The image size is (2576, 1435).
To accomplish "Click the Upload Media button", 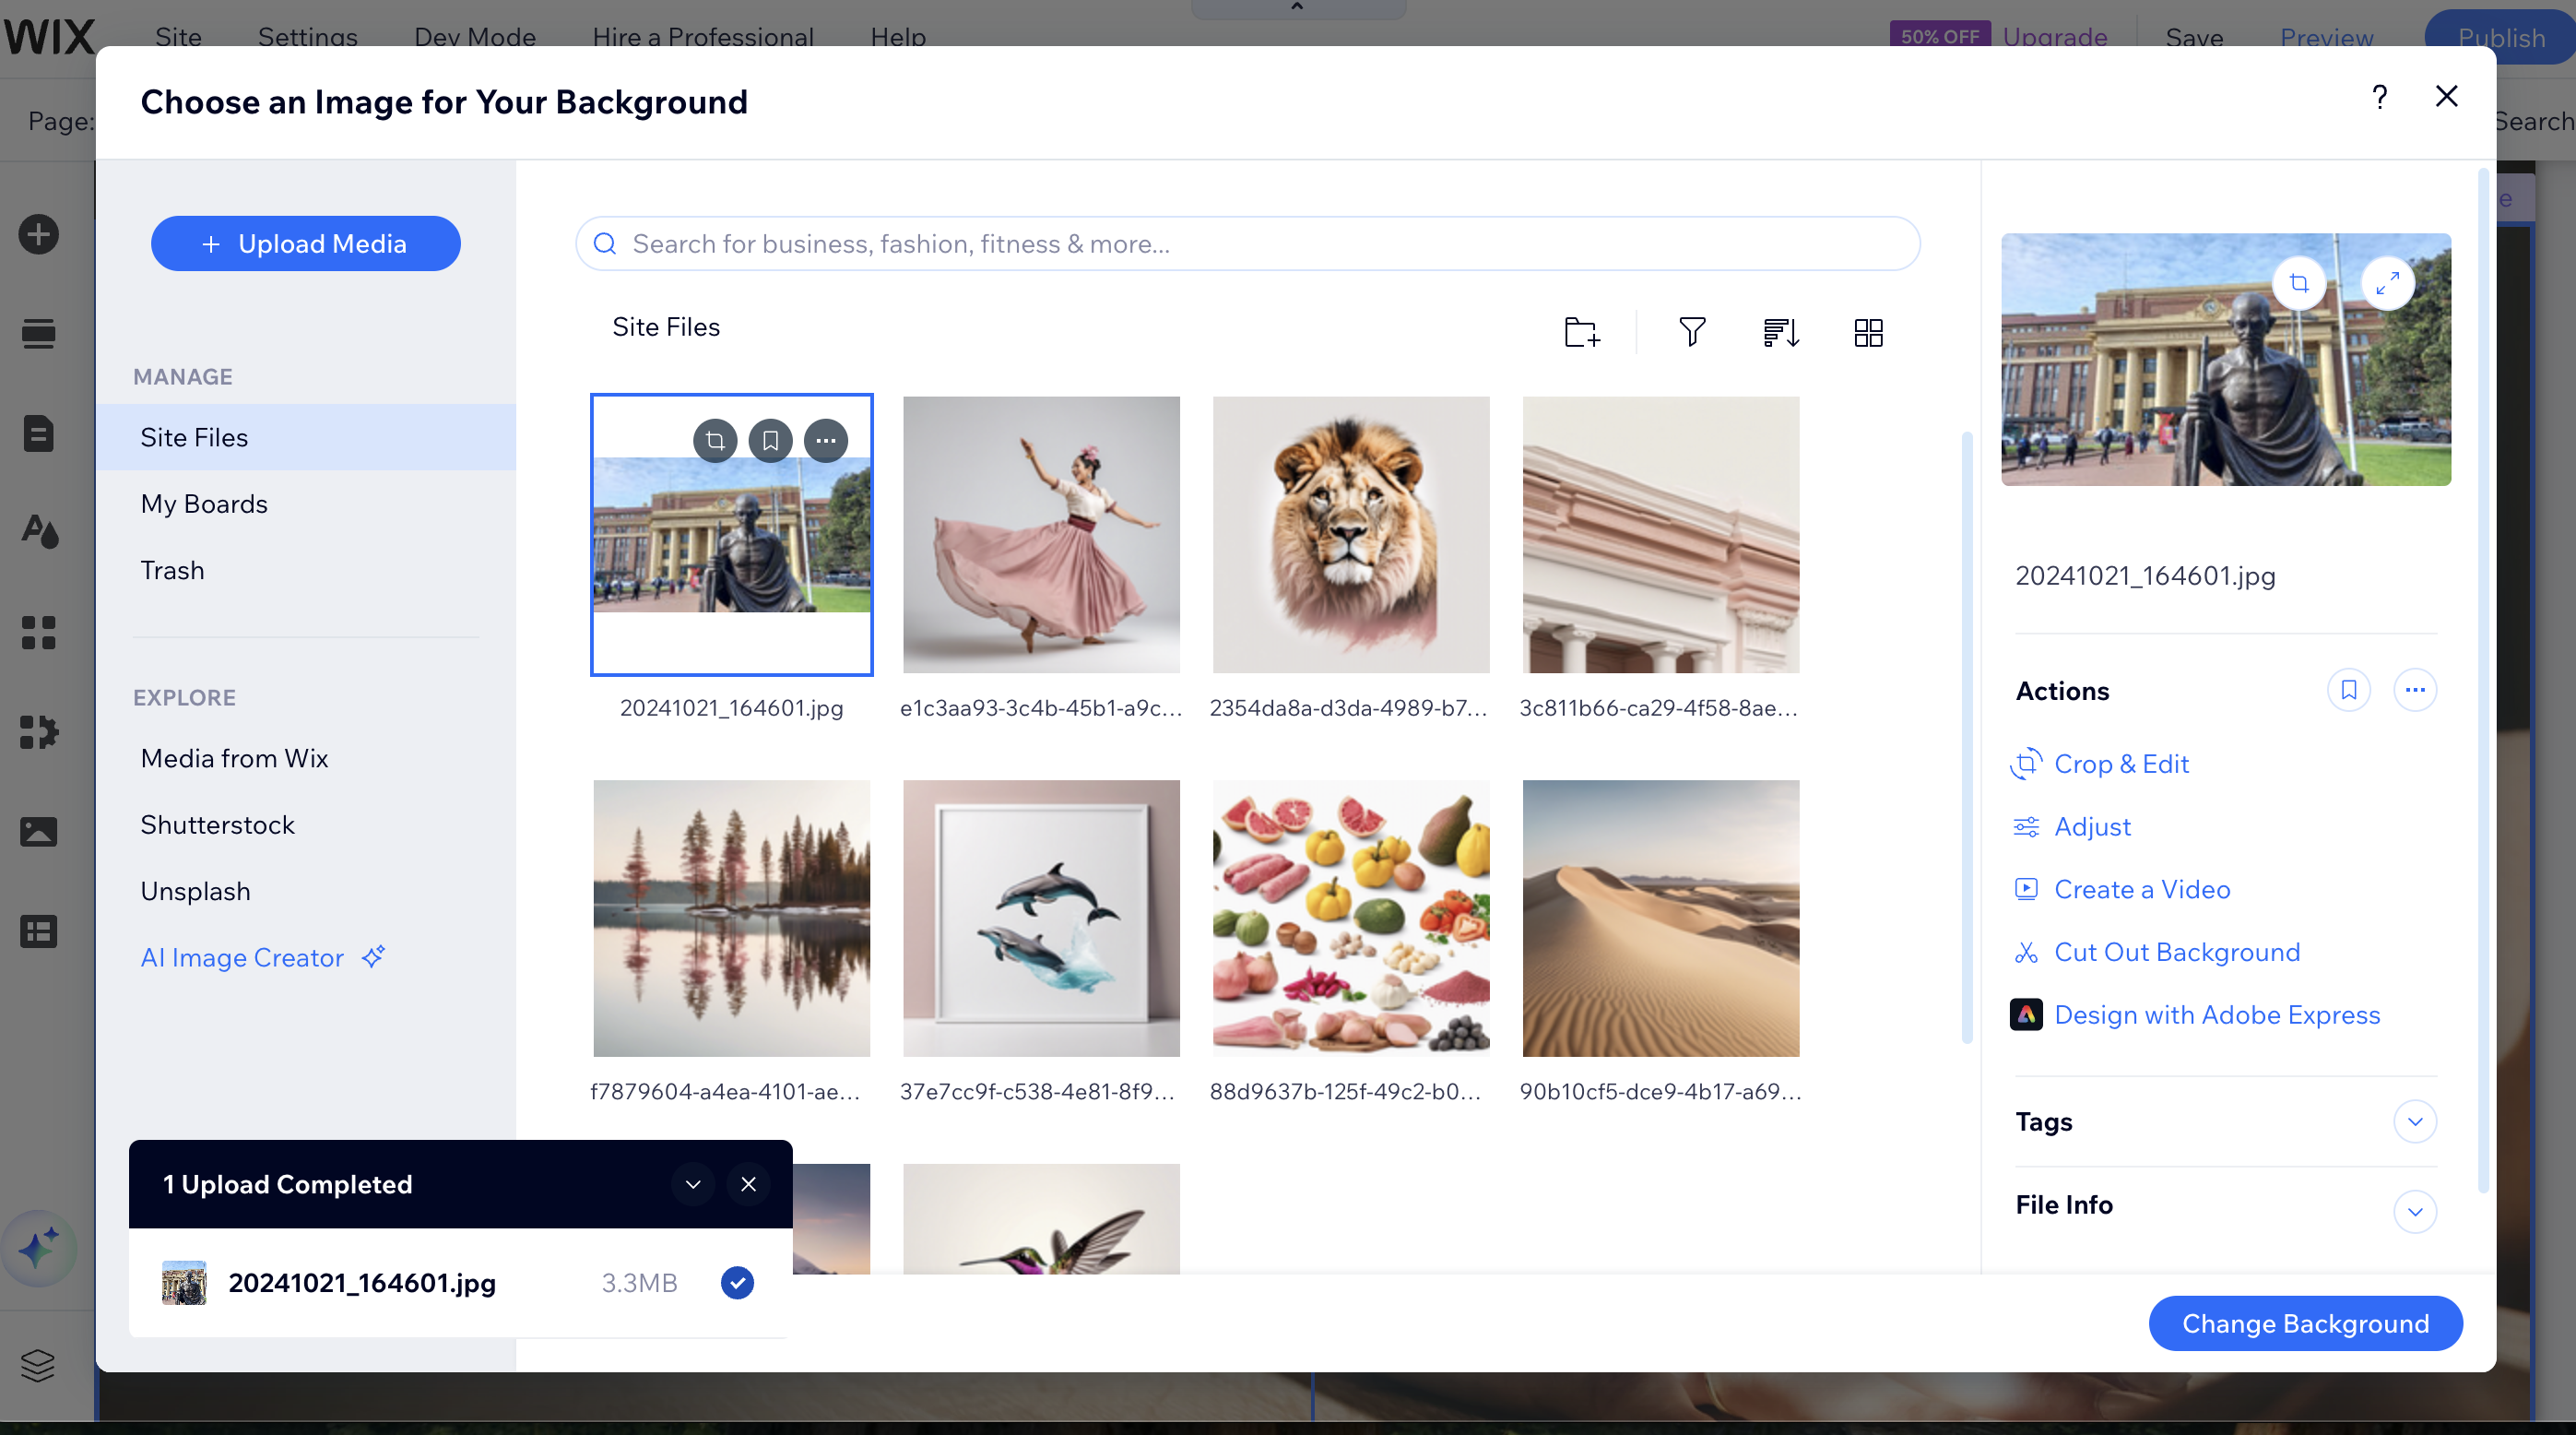I will click(305, 243).
